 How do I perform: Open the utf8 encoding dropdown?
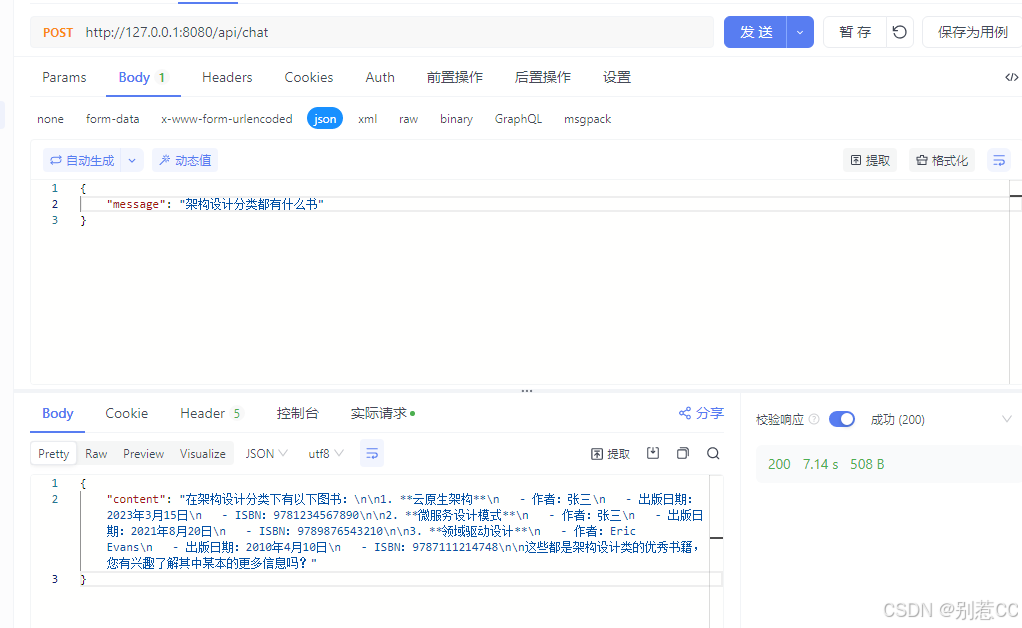point(325,453)
